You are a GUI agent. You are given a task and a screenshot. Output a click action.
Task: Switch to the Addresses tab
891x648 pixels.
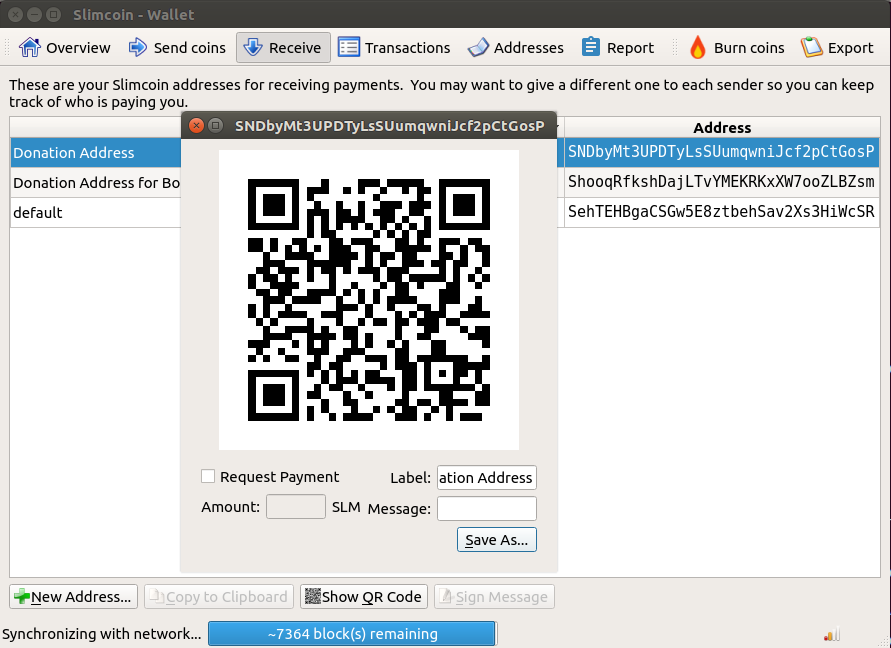516,48
